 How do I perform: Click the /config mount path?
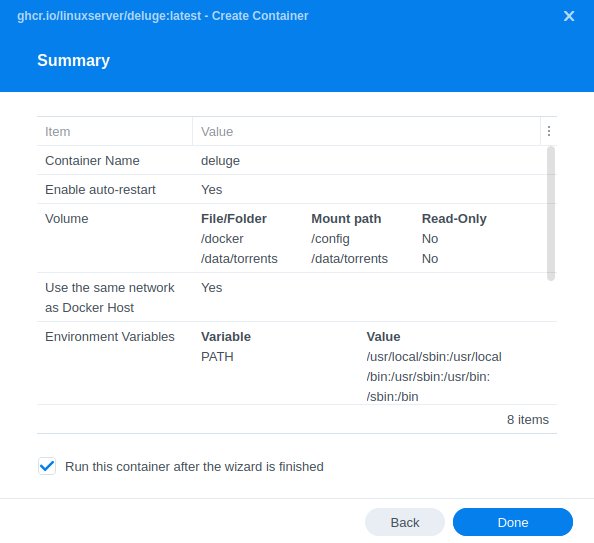(x=330, y=239)
